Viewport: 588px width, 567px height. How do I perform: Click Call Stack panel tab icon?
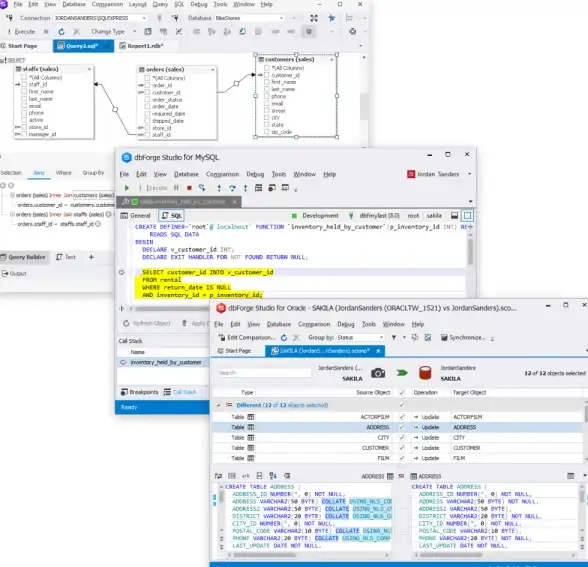167,392
